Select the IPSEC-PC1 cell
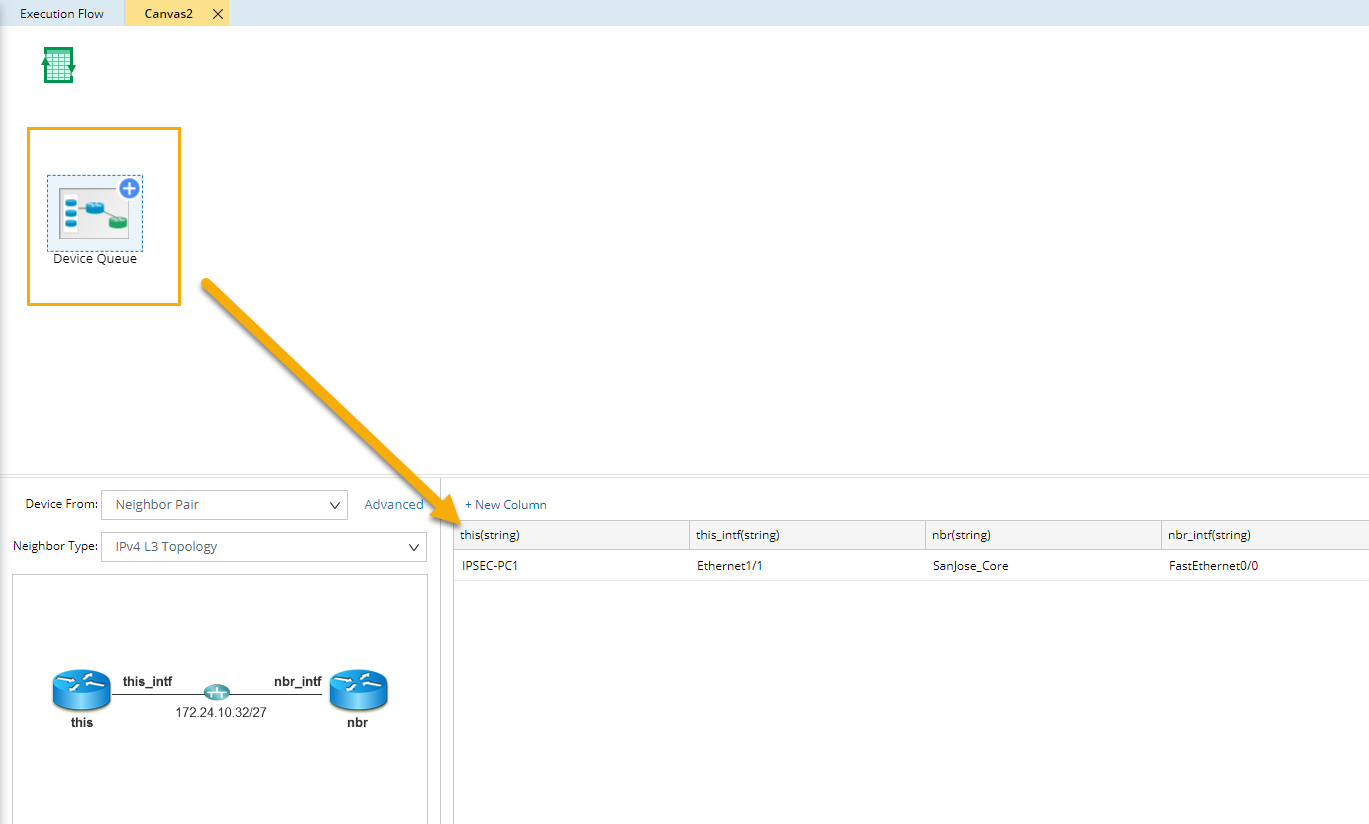1369x824 pixels. (x=490, y=566)
